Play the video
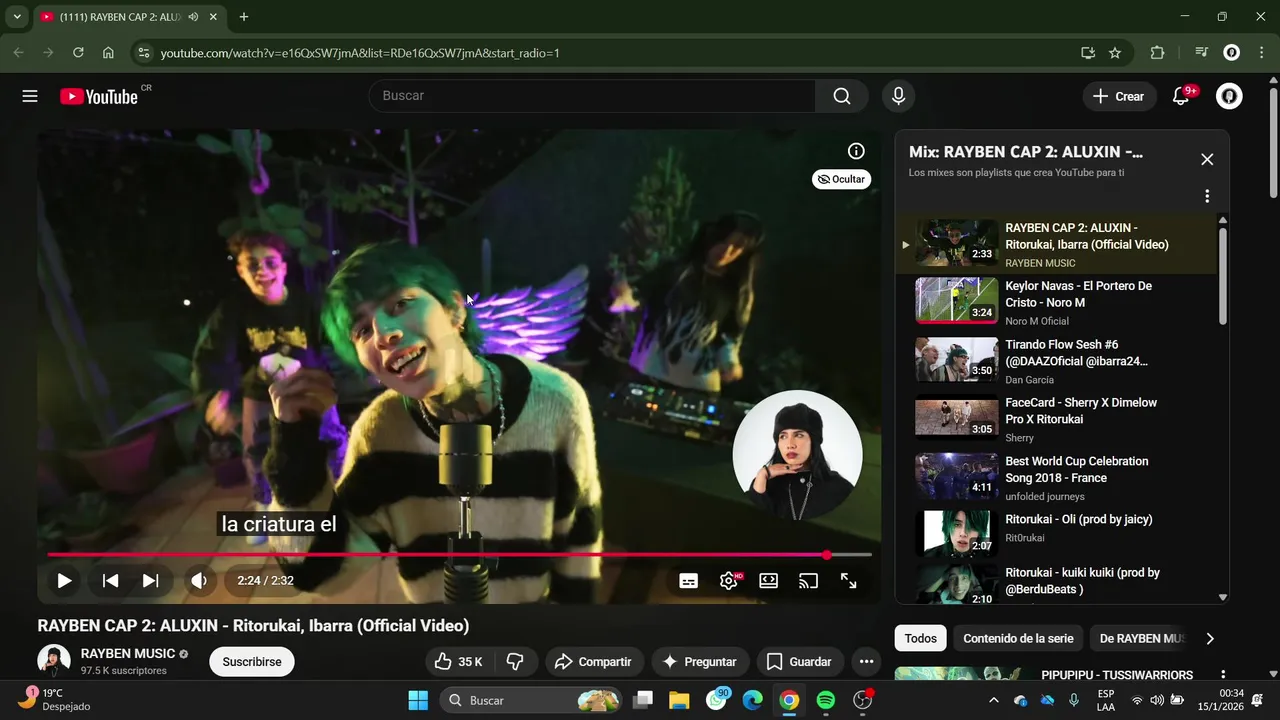This screenshot has width=1280, height=720. point(64,580)
